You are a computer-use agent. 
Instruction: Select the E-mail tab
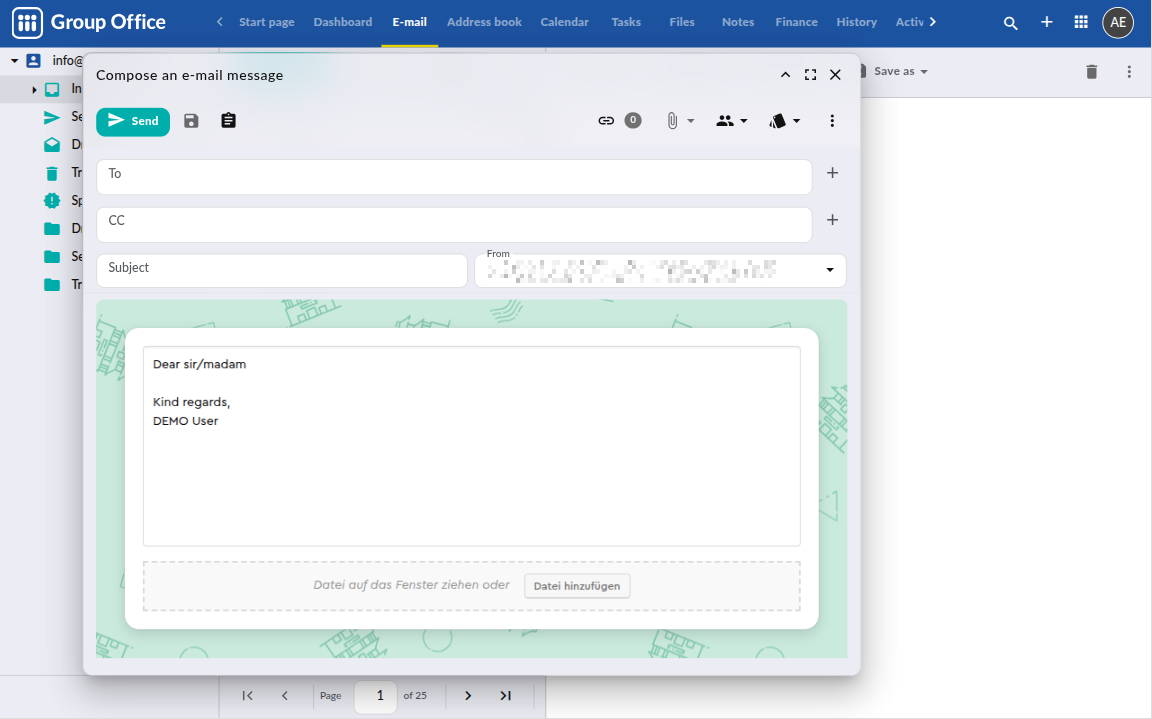pos(409,22)
